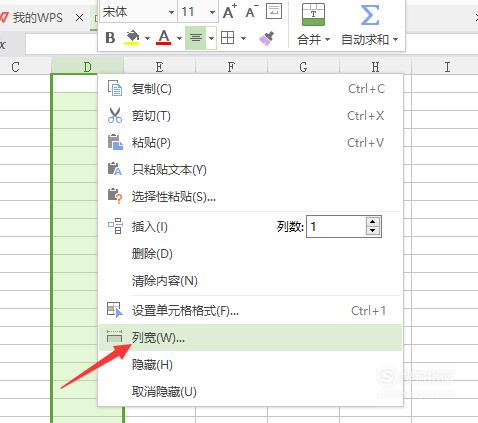Click the scissors cut icon
This screenshot has height=423, width=478.
click(115, 115)
